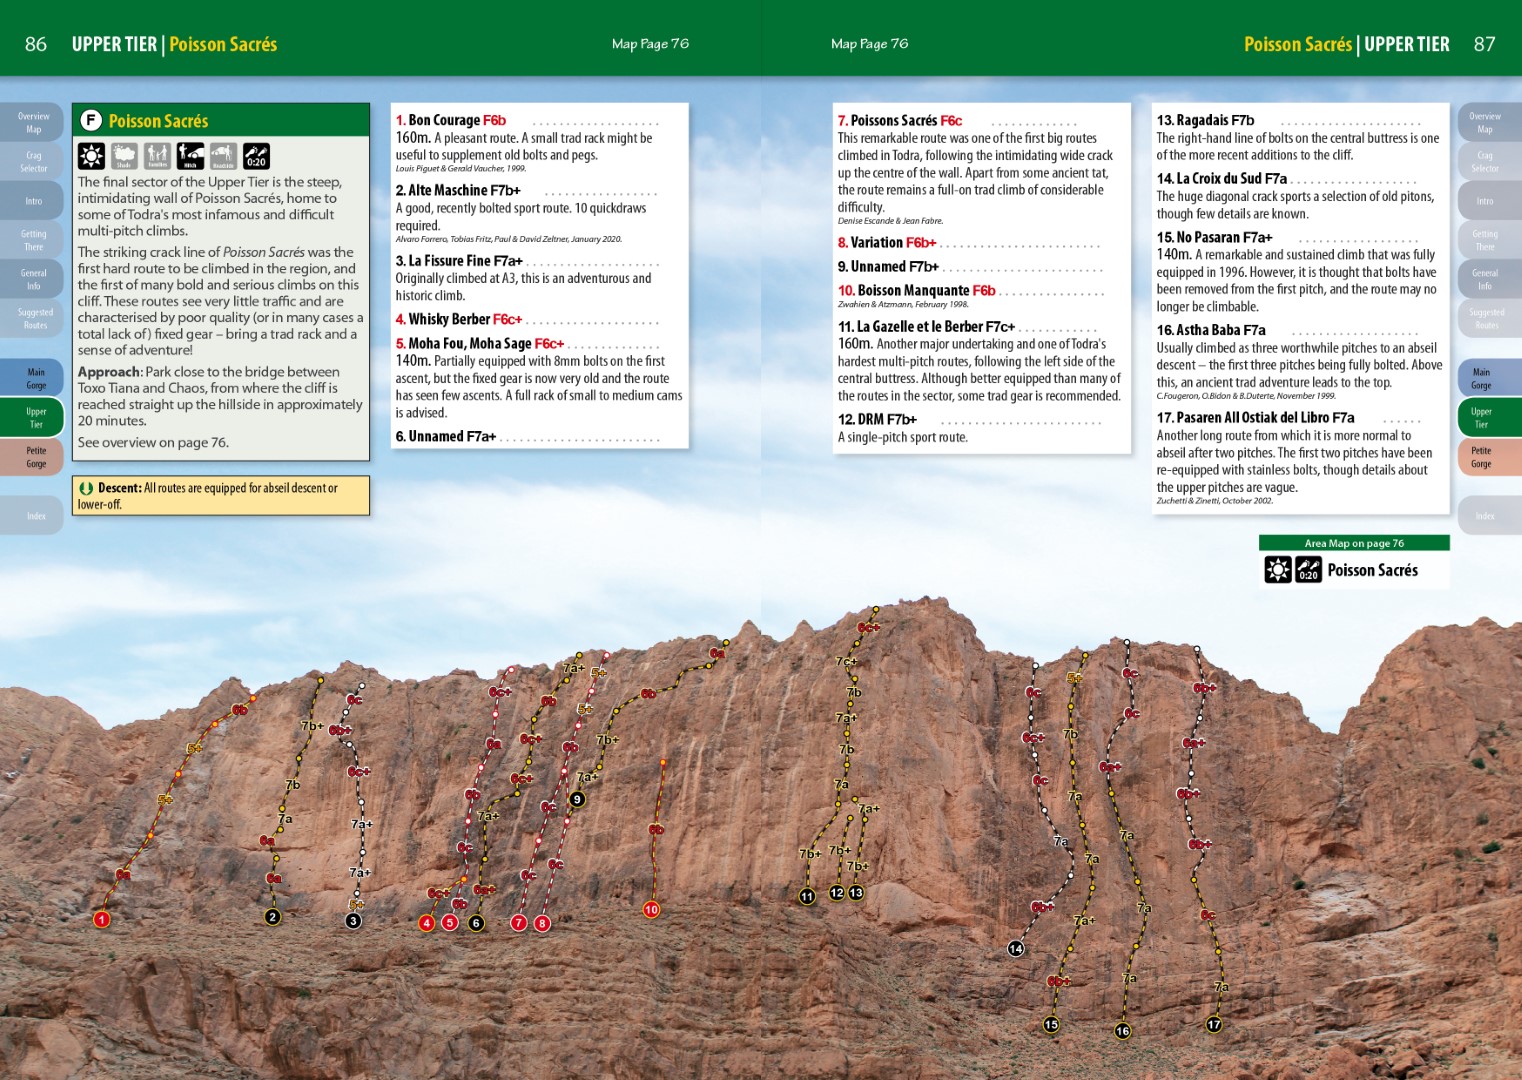The height and width of the screenshot is (1080, 1522).
Task: Open the Petite Gorge tab on page 87
Action: pyautogui.click(x=1489, y=457)
